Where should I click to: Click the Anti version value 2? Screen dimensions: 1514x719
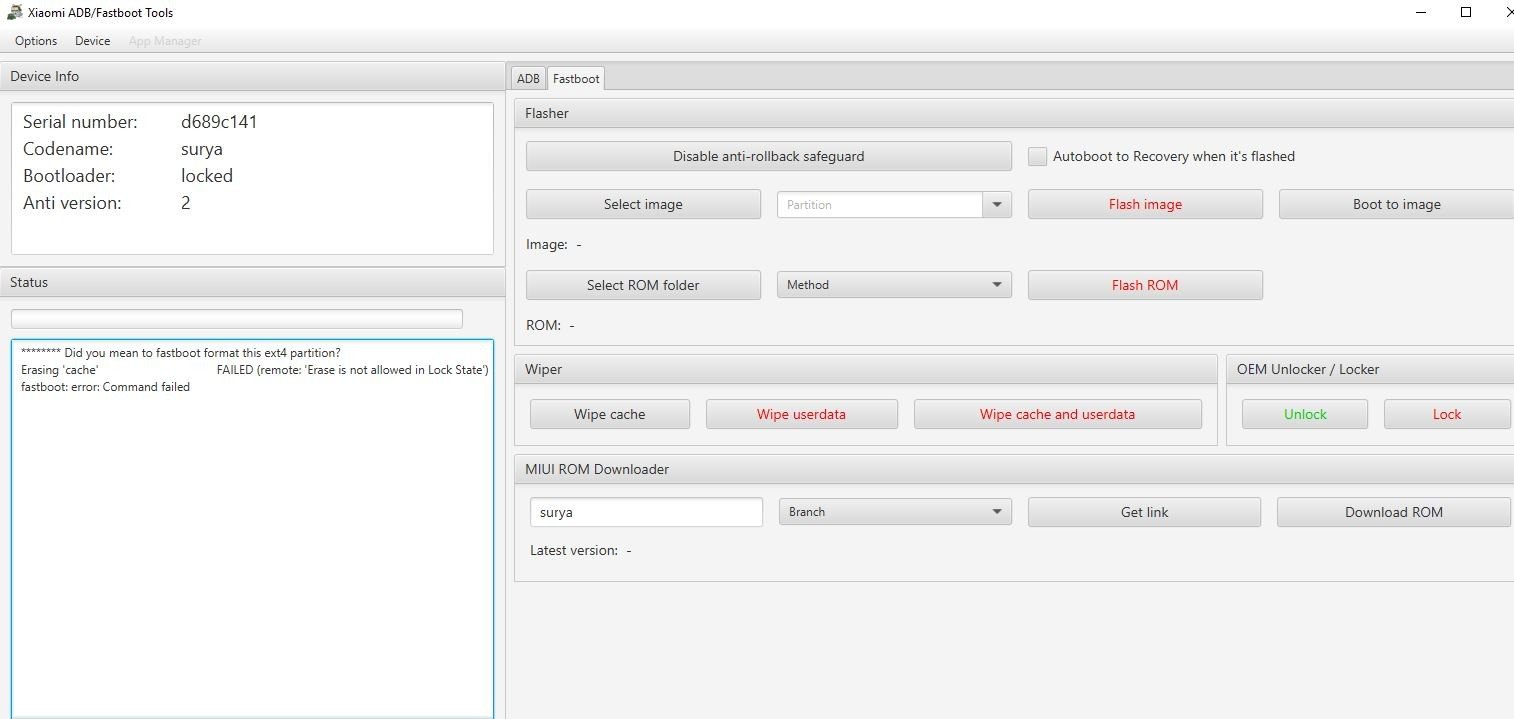point(186,203)
